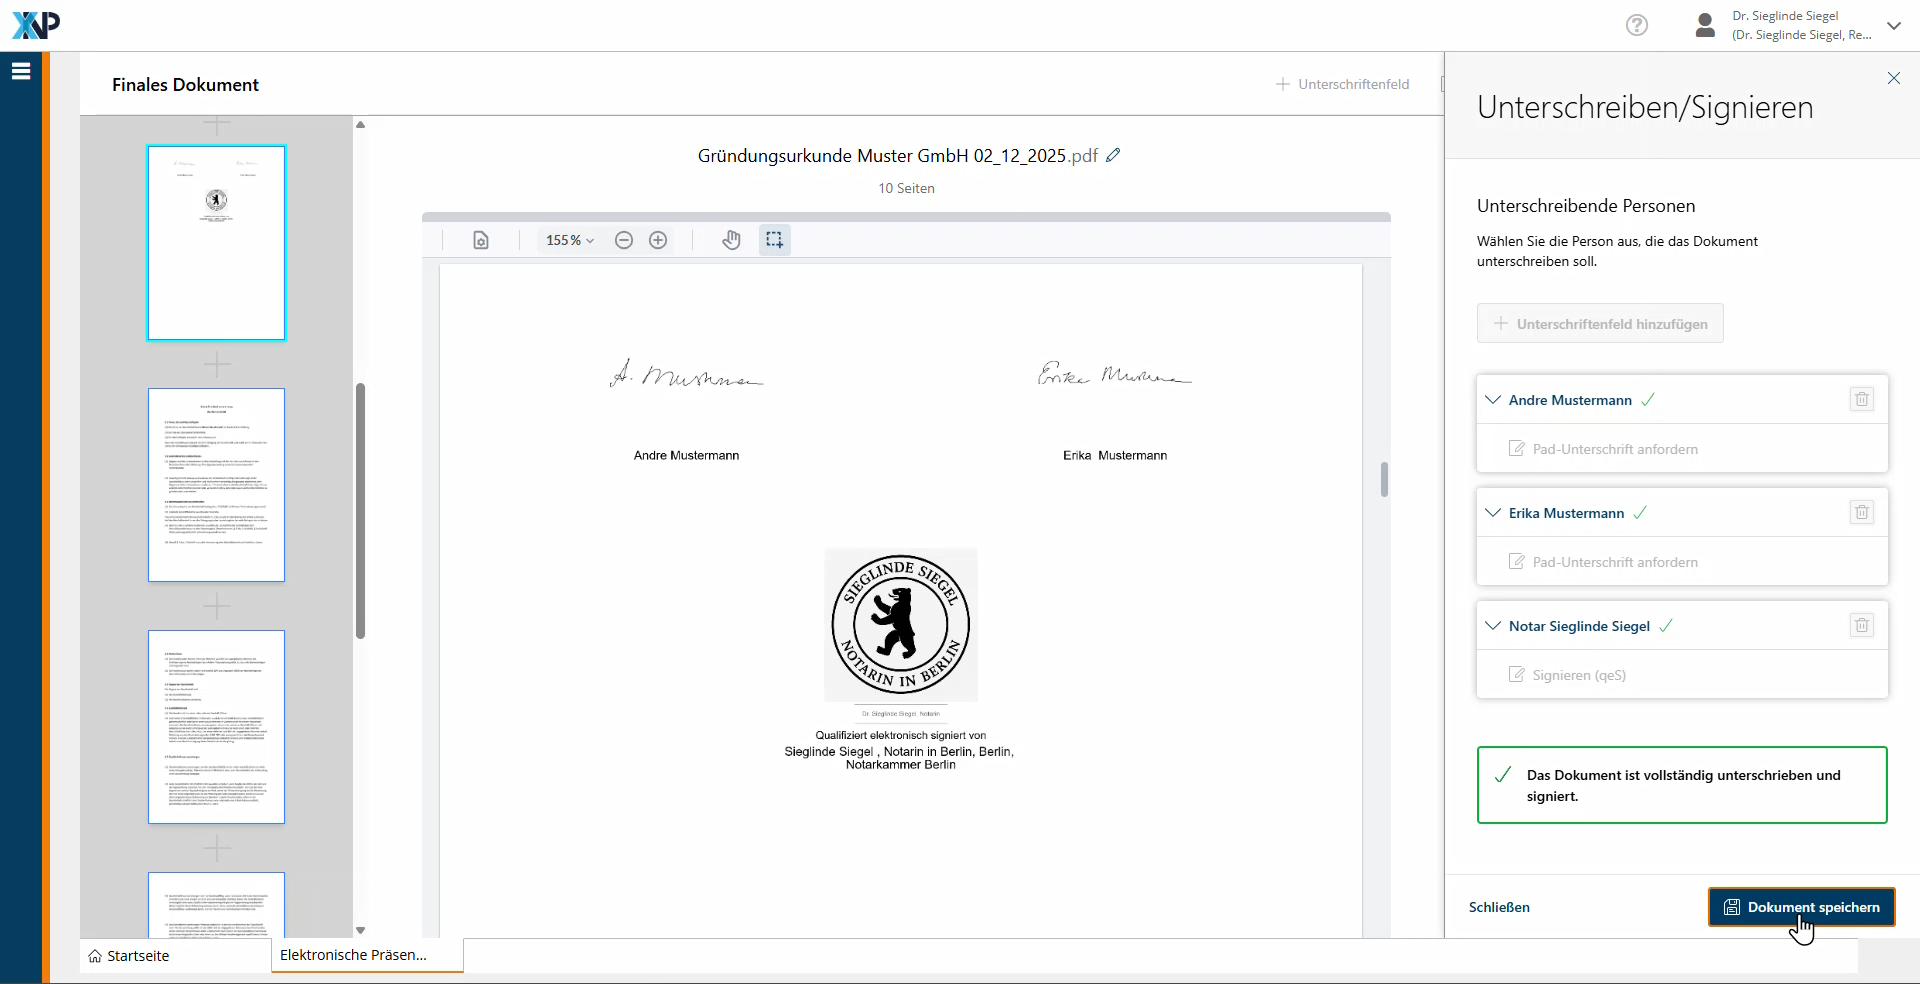This screenshot has width=1920, height=984.
Task: Delete Notar Sieglinde Siegel signature entry
Action: tap(1861, 626)
